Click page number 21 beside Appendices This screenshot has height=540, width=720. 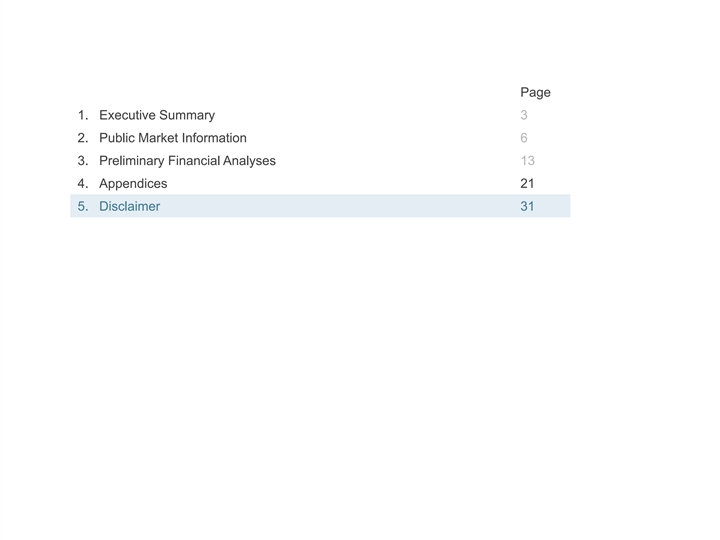click(527, 184)
